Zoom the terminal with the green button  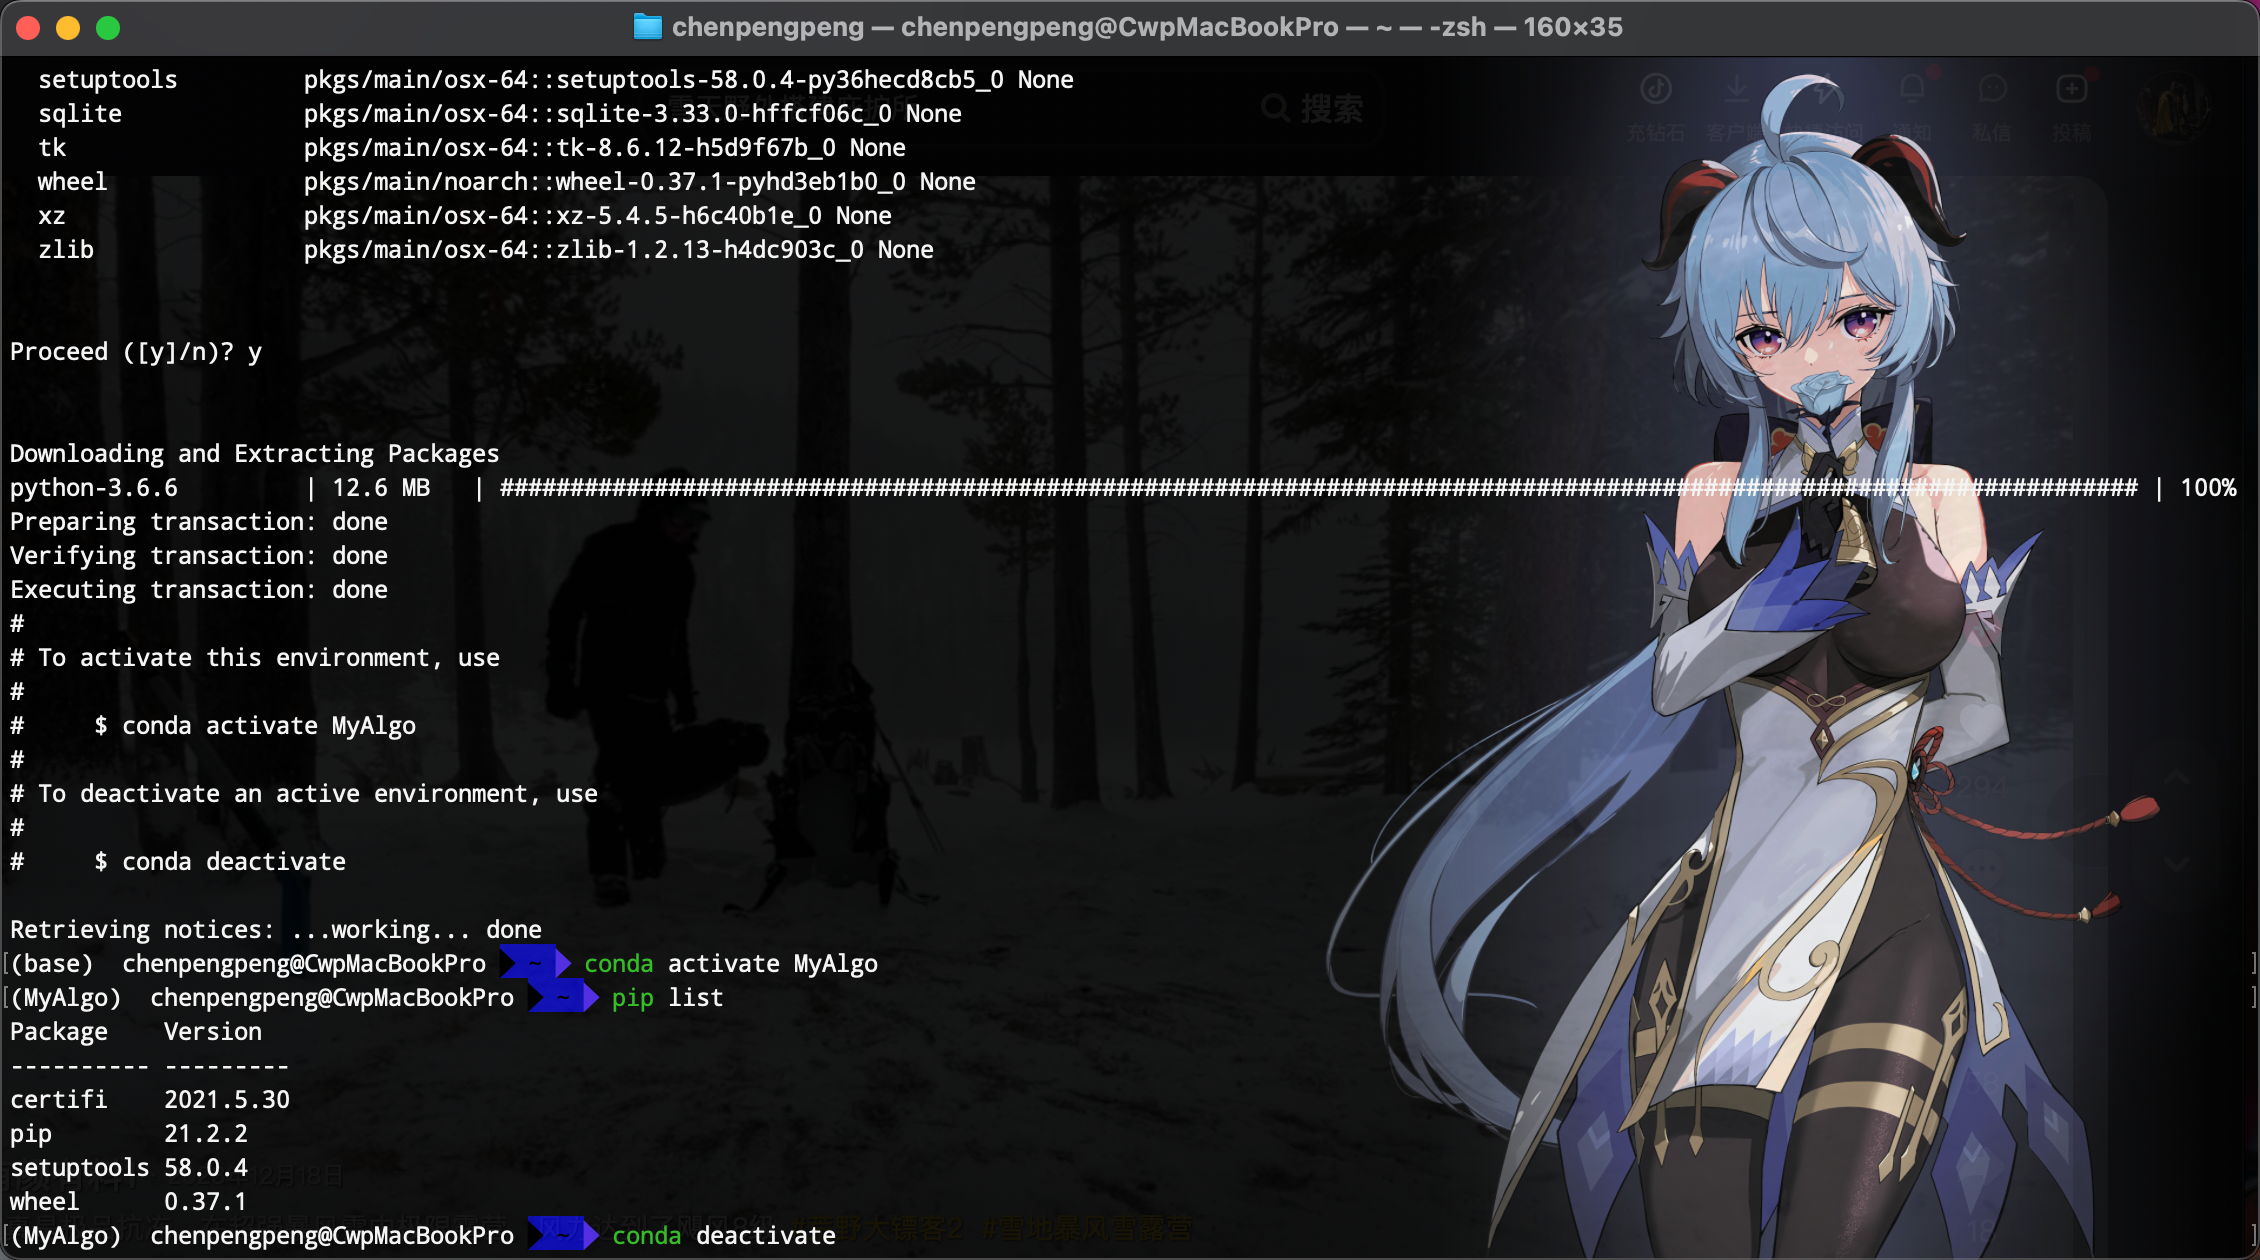108,28
